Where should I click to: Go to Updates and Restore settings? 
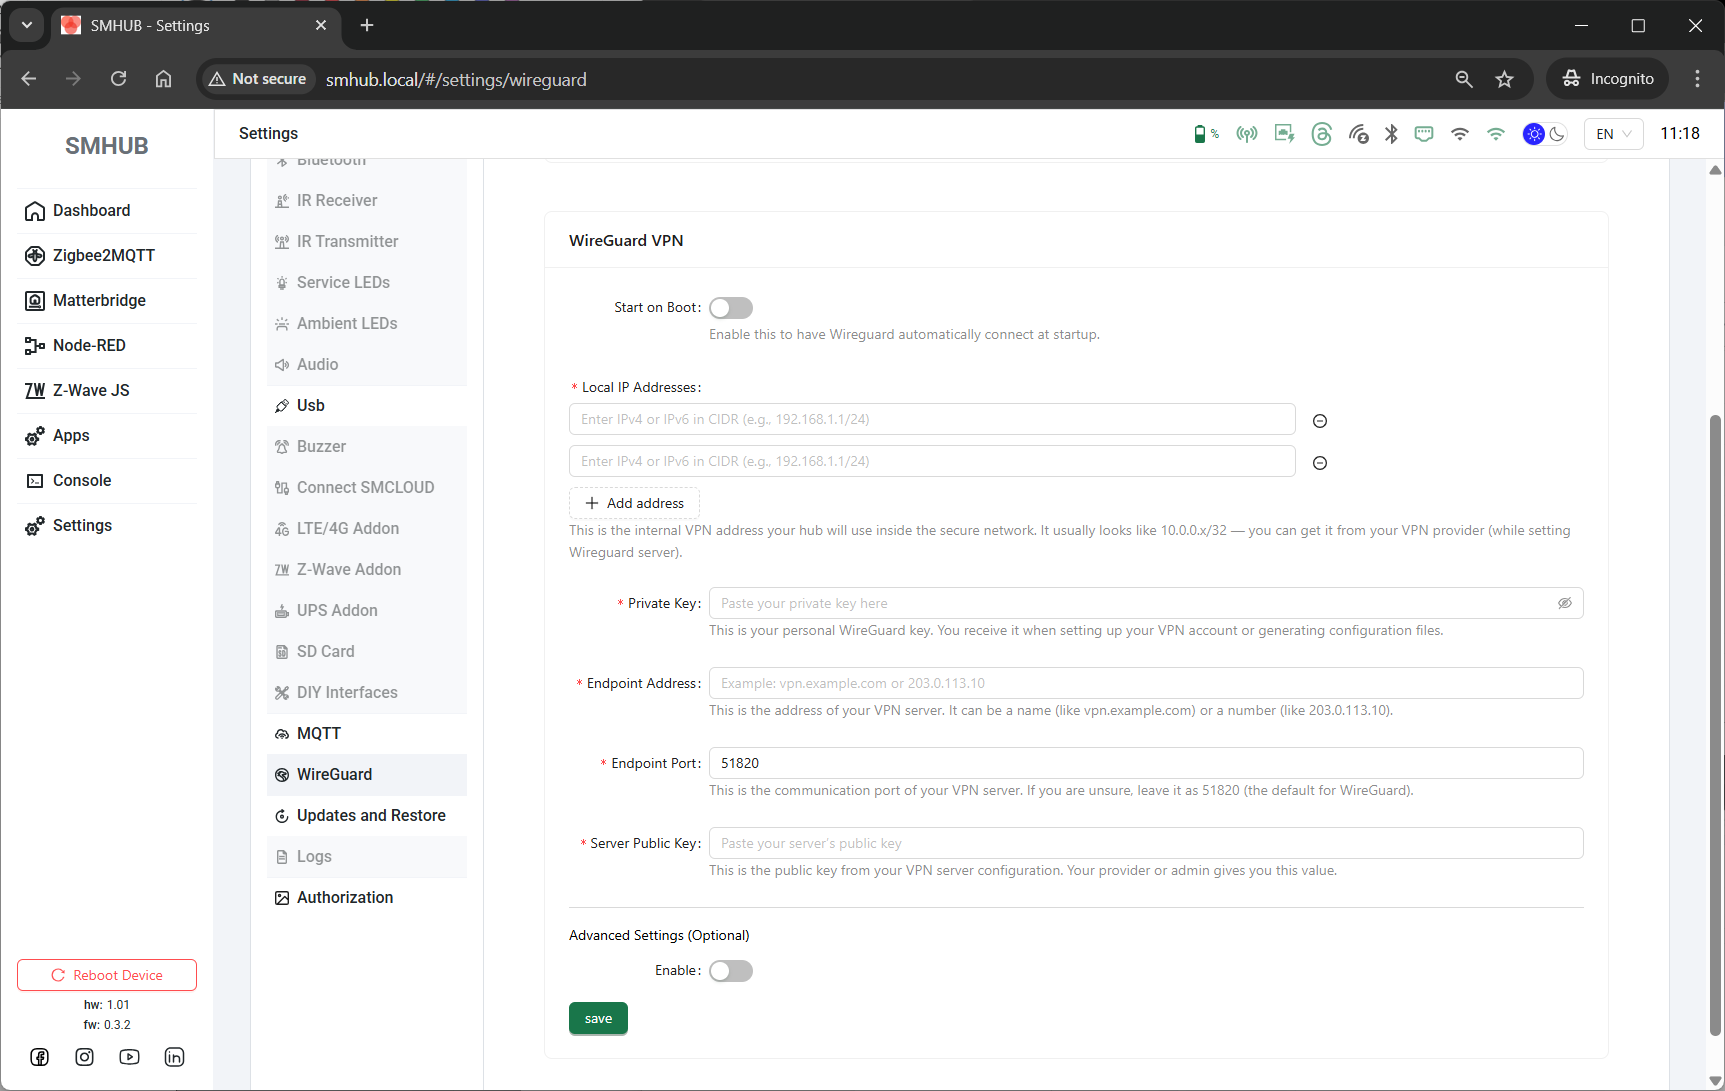[x=370, y=815]
